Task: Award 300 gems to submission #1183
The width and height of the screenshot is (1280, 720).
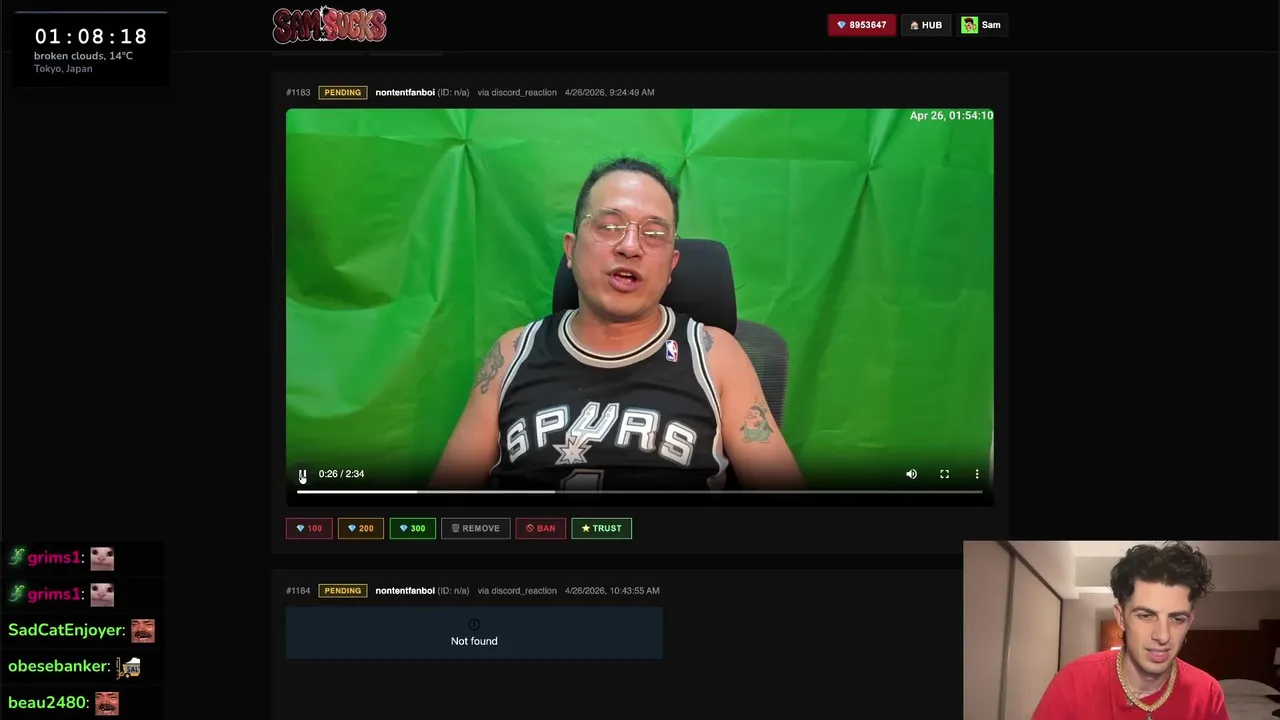Action: click(412, 528)
